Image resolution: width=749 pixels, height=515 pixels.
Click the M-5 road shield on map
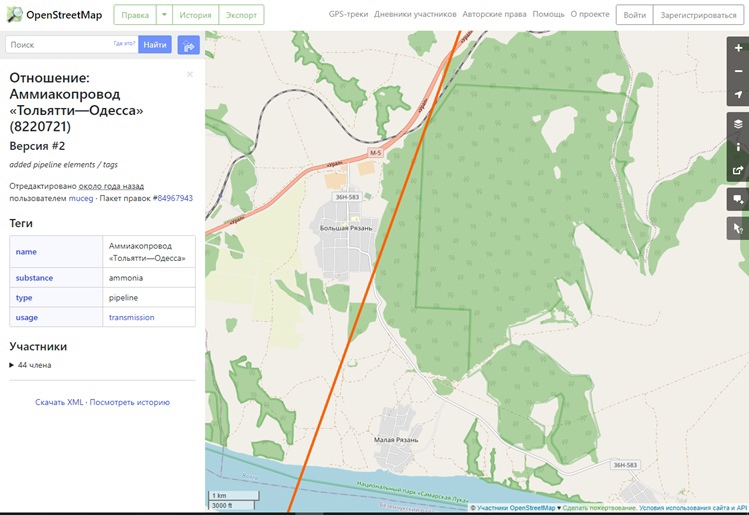(375, 153)
